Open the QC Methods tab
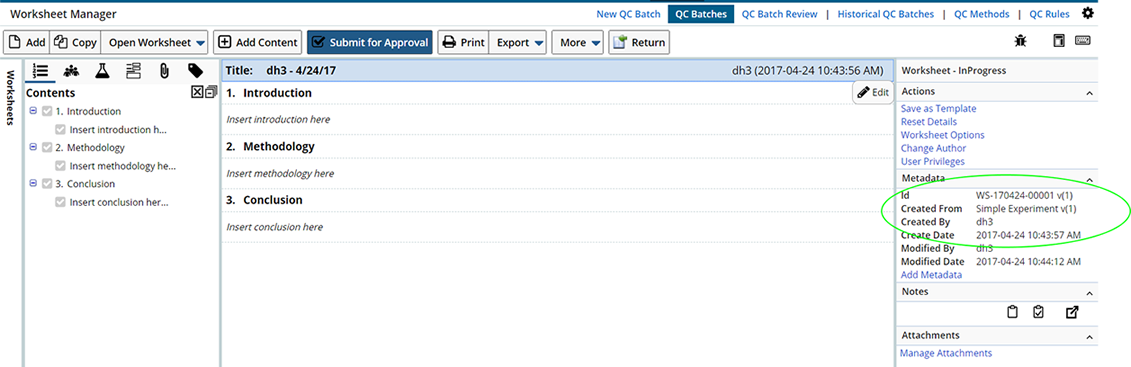This screenshot has width=1131, height=367. [x=981, y=14]
